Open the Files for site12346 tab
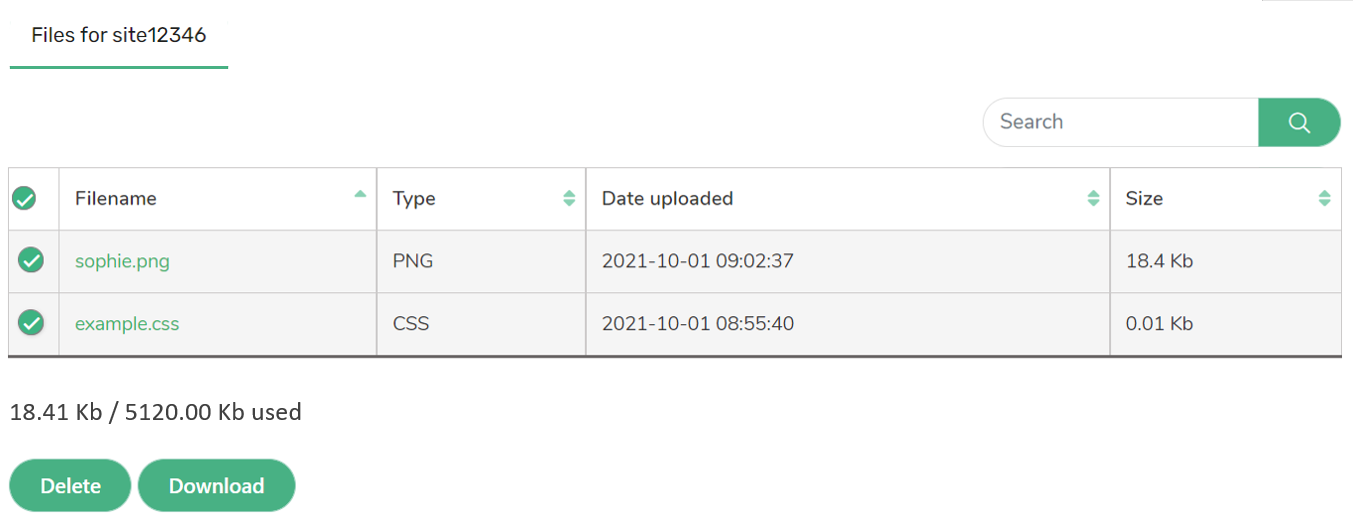The width and height of the screenshot is (1353, 520). pyautogui.click(x=119, y=35)
